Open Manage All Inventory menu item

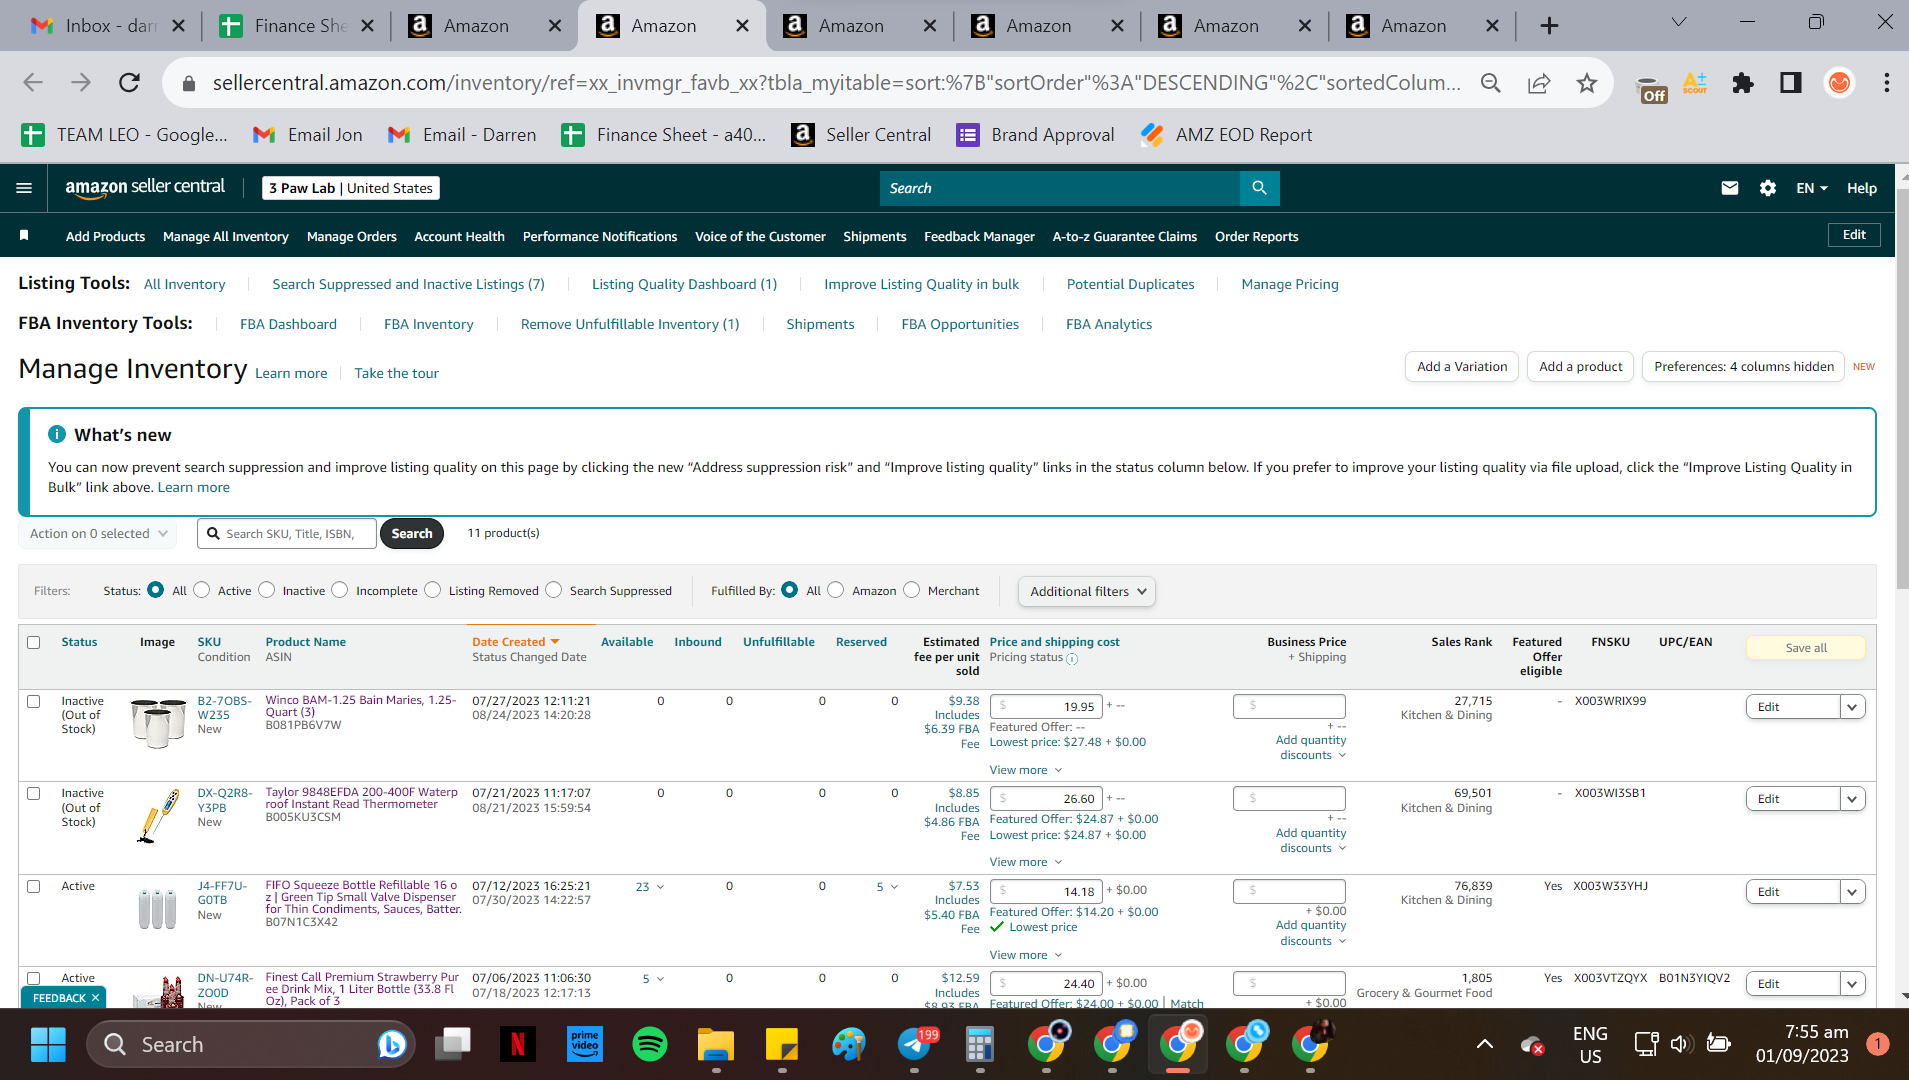pos(226,236)
